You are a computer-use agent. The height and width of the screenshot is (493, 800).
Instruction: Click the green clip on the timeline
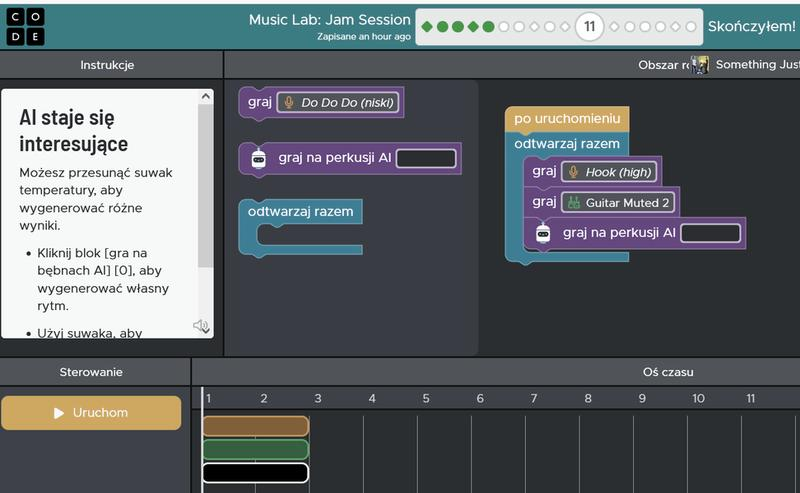pos(256,450)
